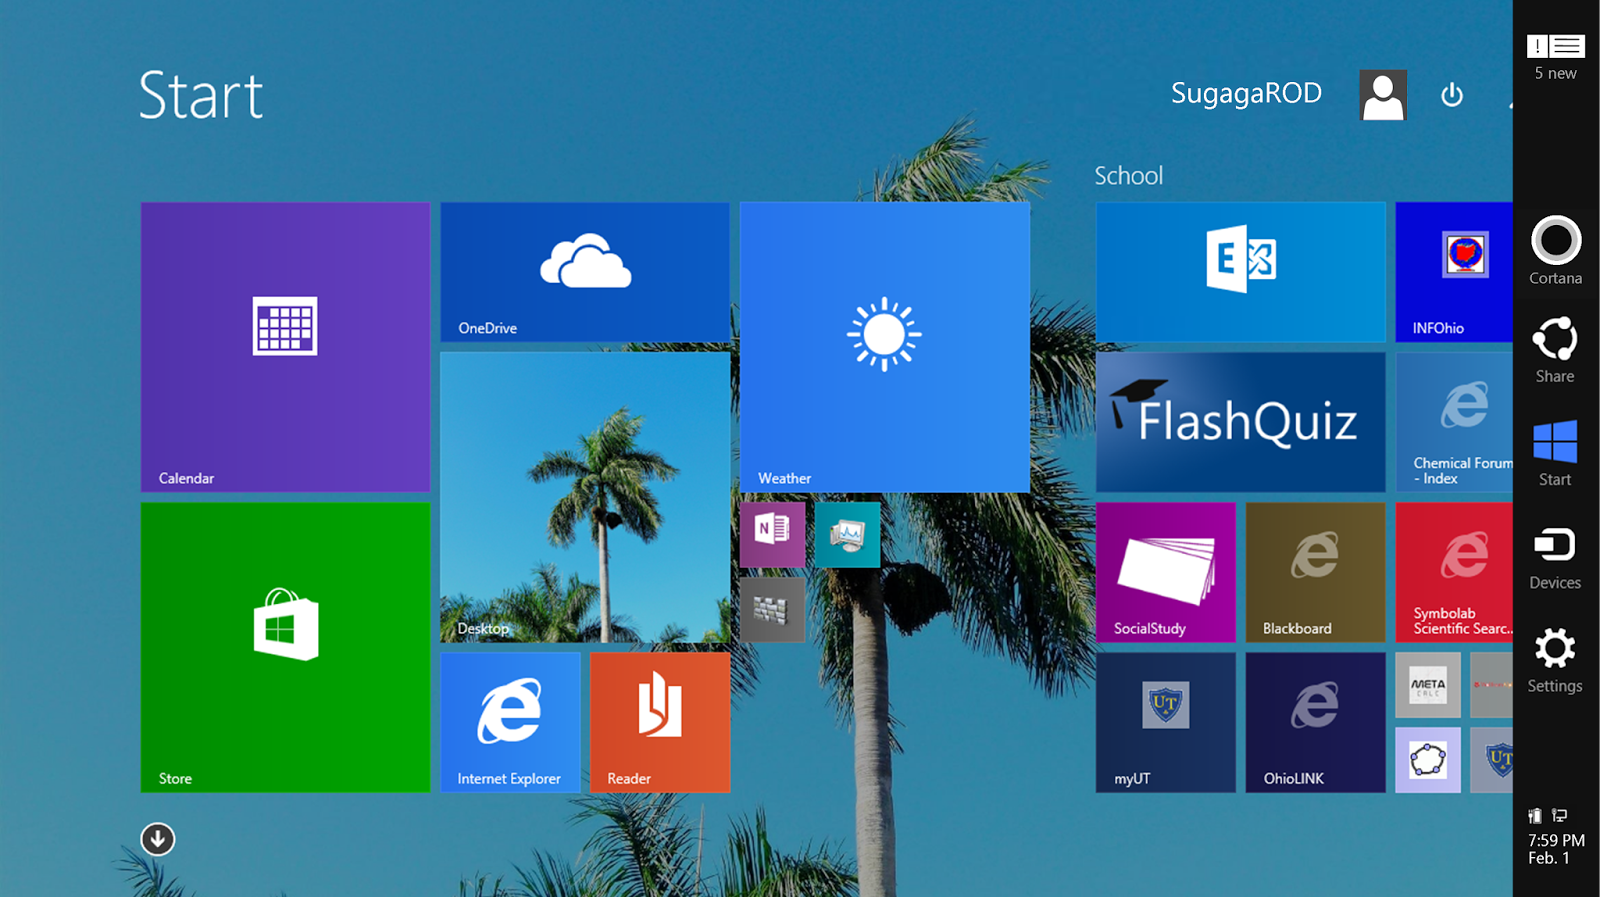Viewport: 1600px width, 897px height.
Task: Click the battery status icon
Action: (x=1535, y=816)
